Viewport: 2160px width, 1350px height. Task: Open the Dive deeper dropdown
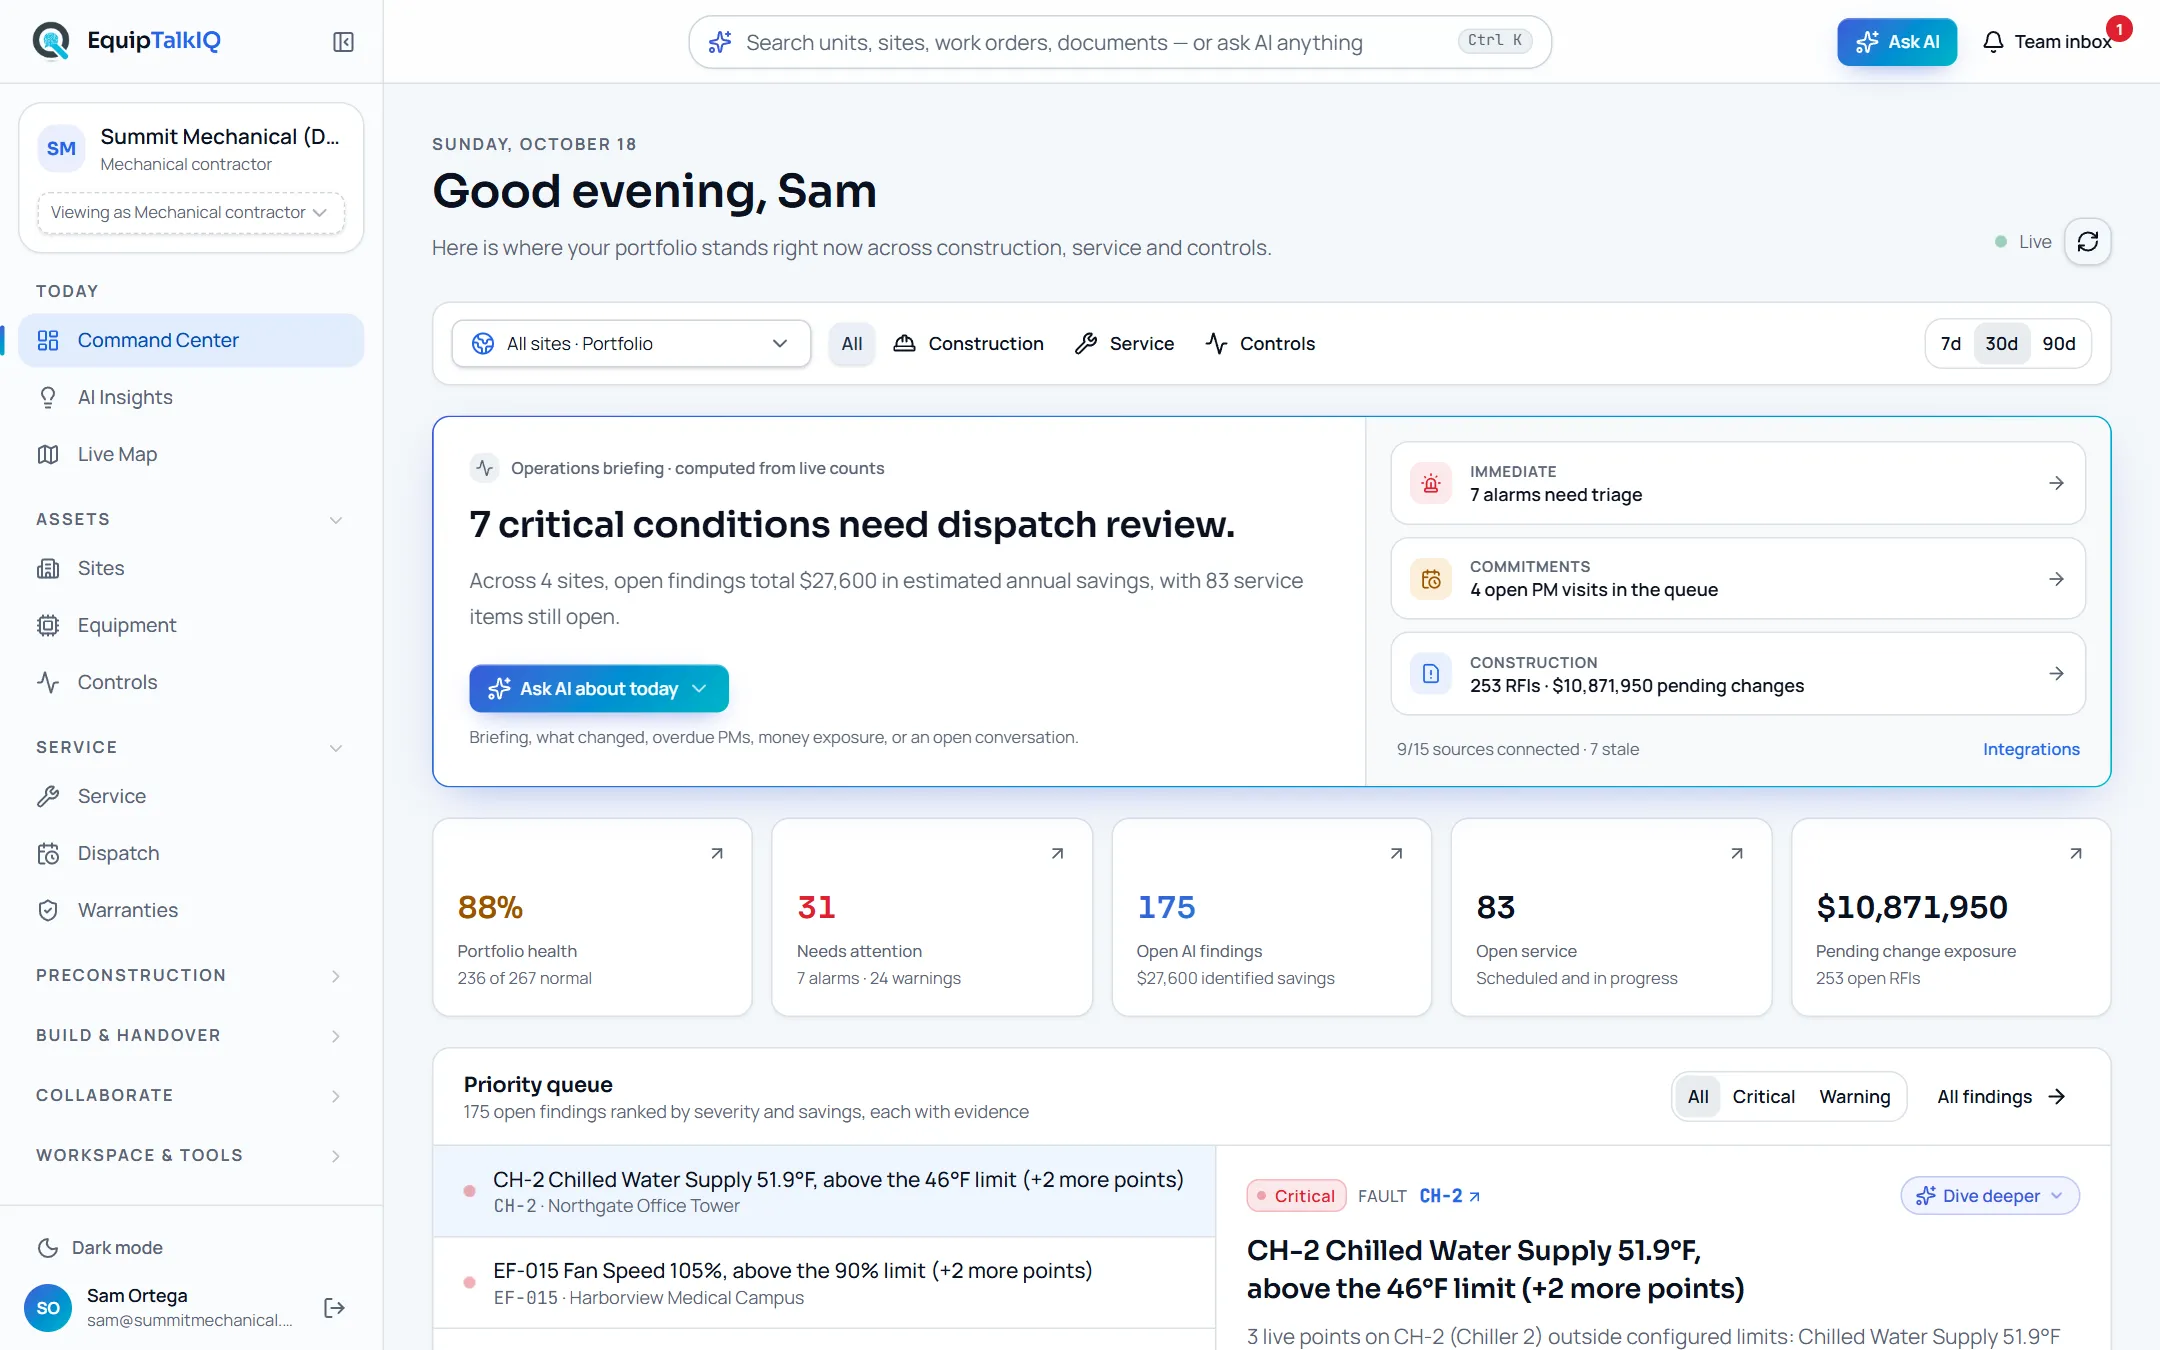click(x=1990, y=1196)
